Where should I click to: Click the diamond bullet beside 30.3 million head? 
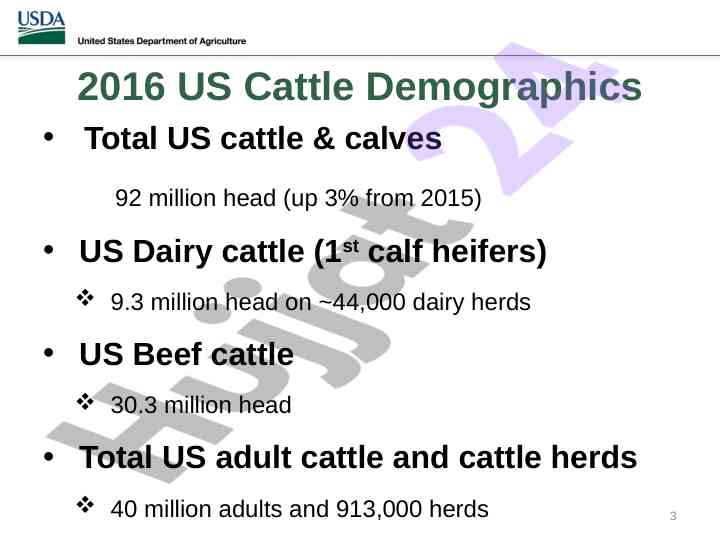click(x=85, y=401)
